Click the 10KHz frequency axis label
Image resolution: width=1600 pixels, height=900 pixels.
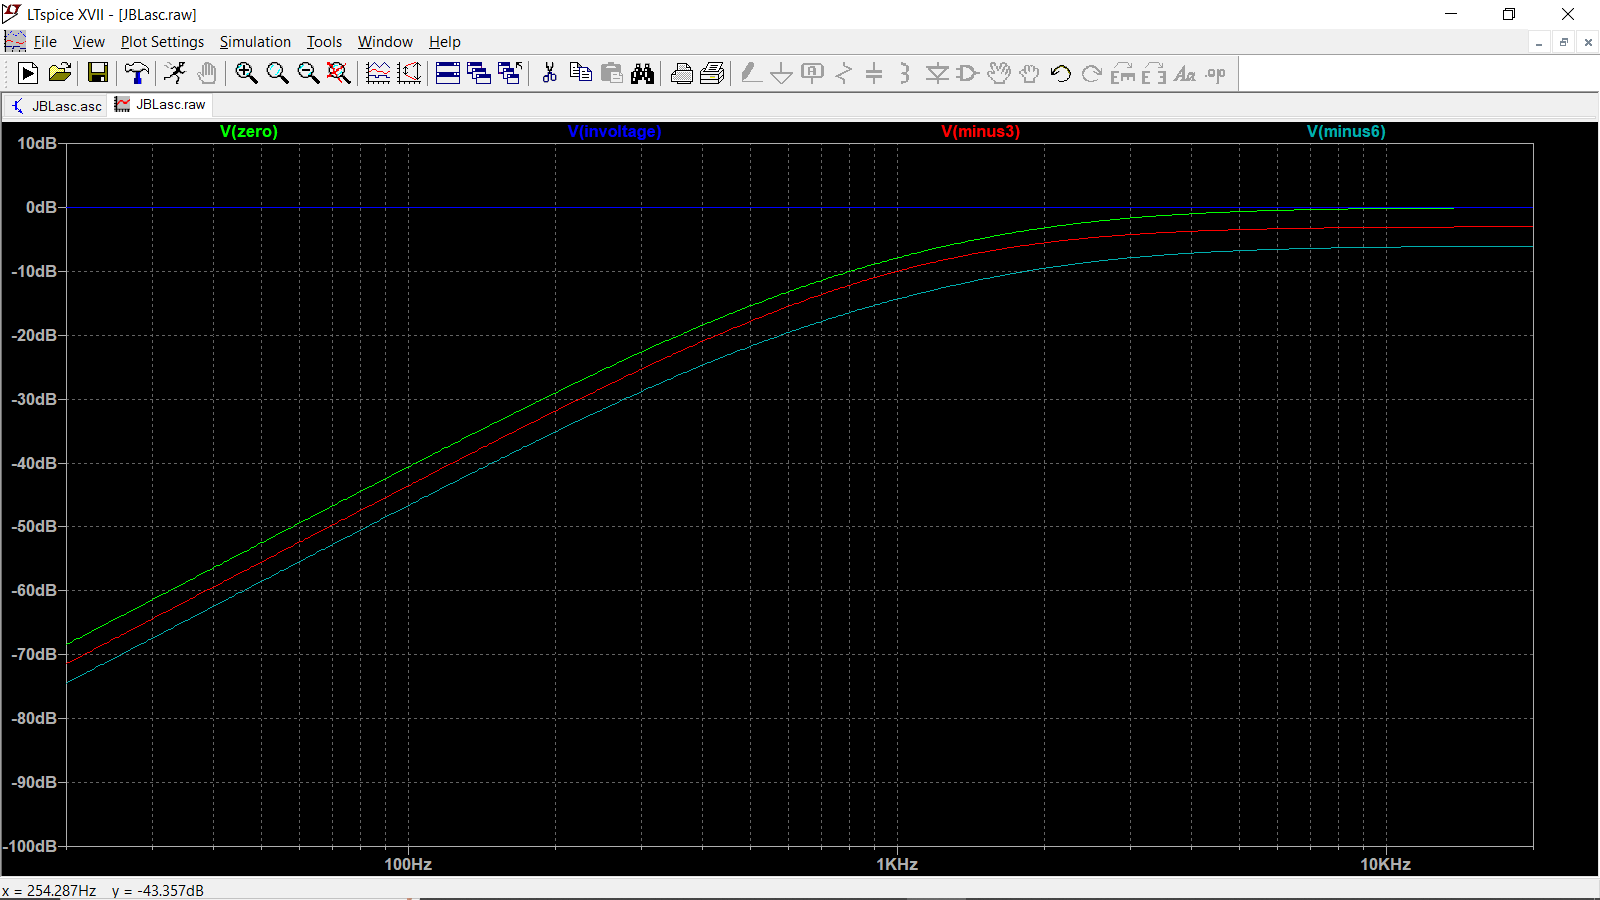1385,864
